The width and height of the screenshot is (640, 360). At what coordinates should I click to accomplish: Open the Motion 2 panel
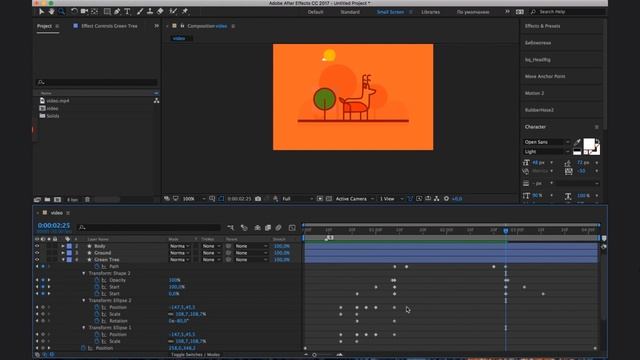[534, 93]
